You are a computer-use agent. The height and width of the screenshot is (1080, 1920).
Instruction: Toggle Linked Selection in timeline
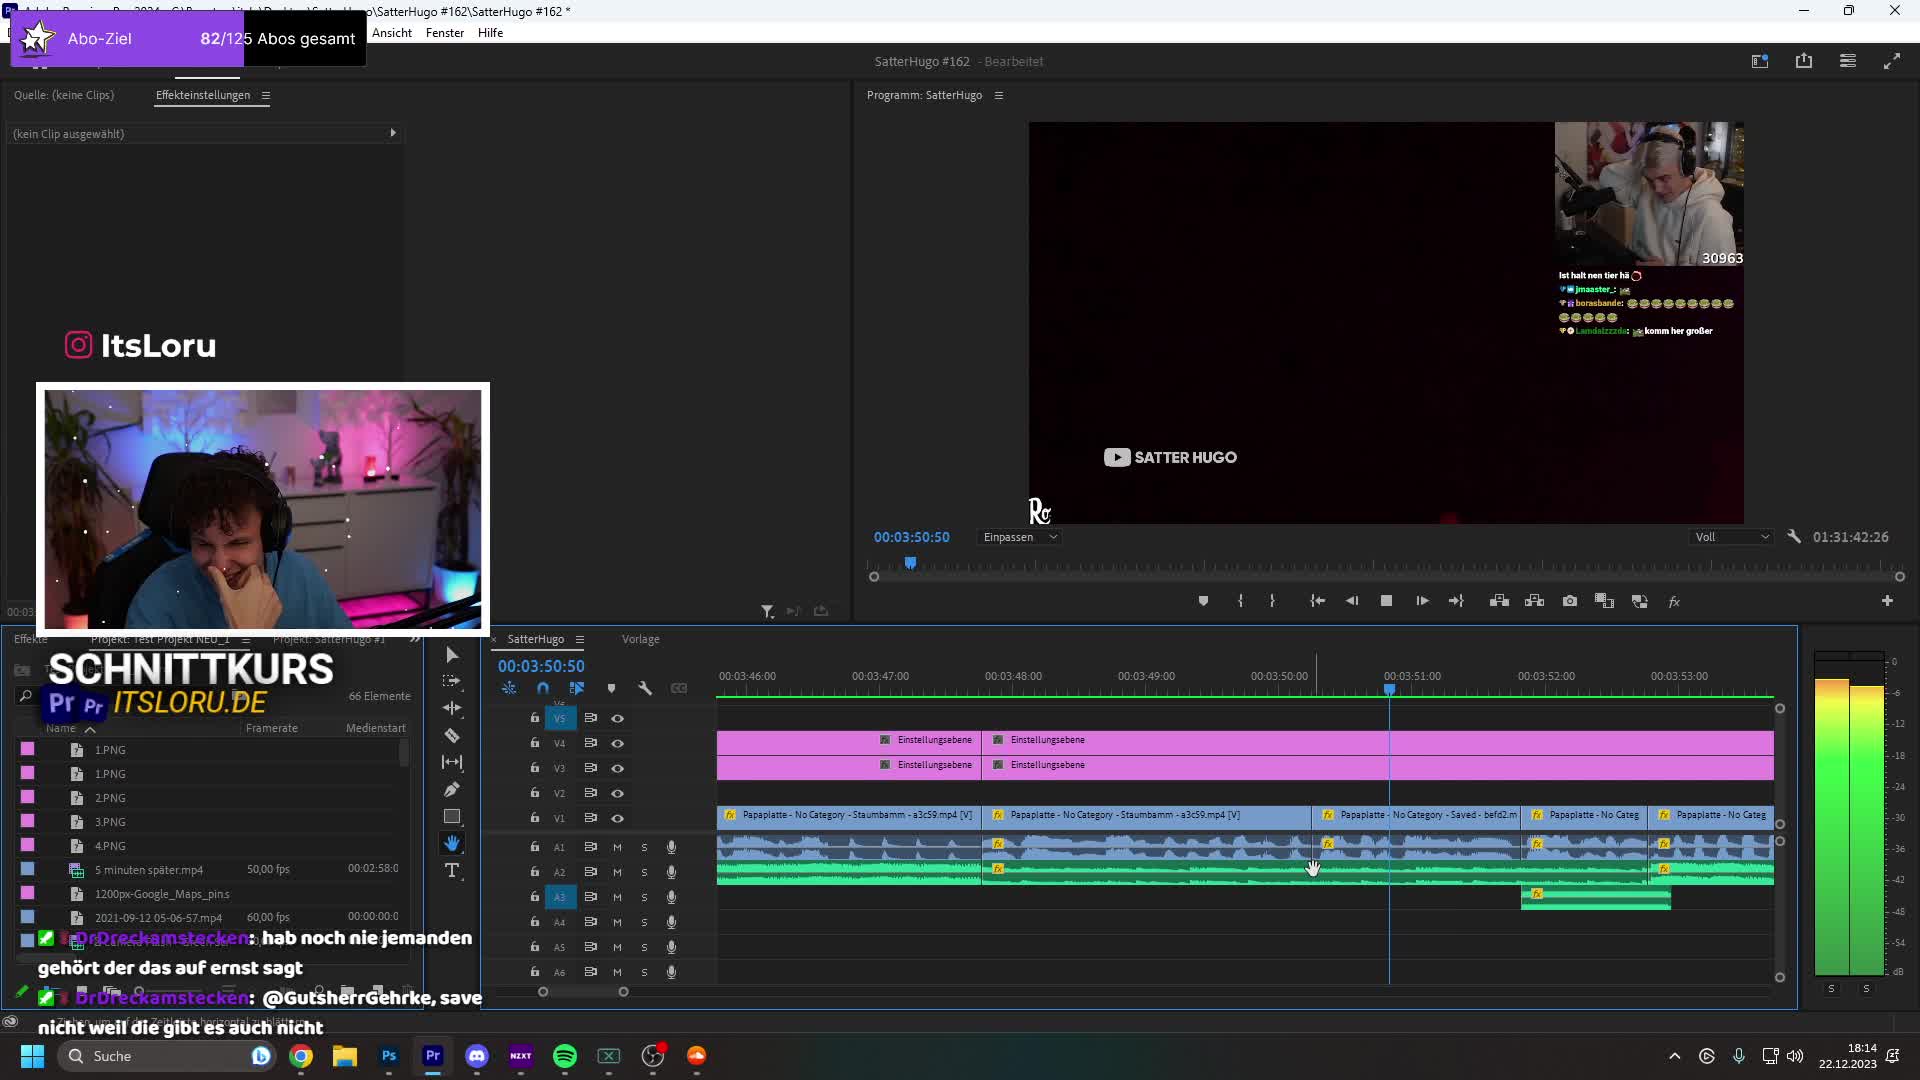[x=577, y=688]
